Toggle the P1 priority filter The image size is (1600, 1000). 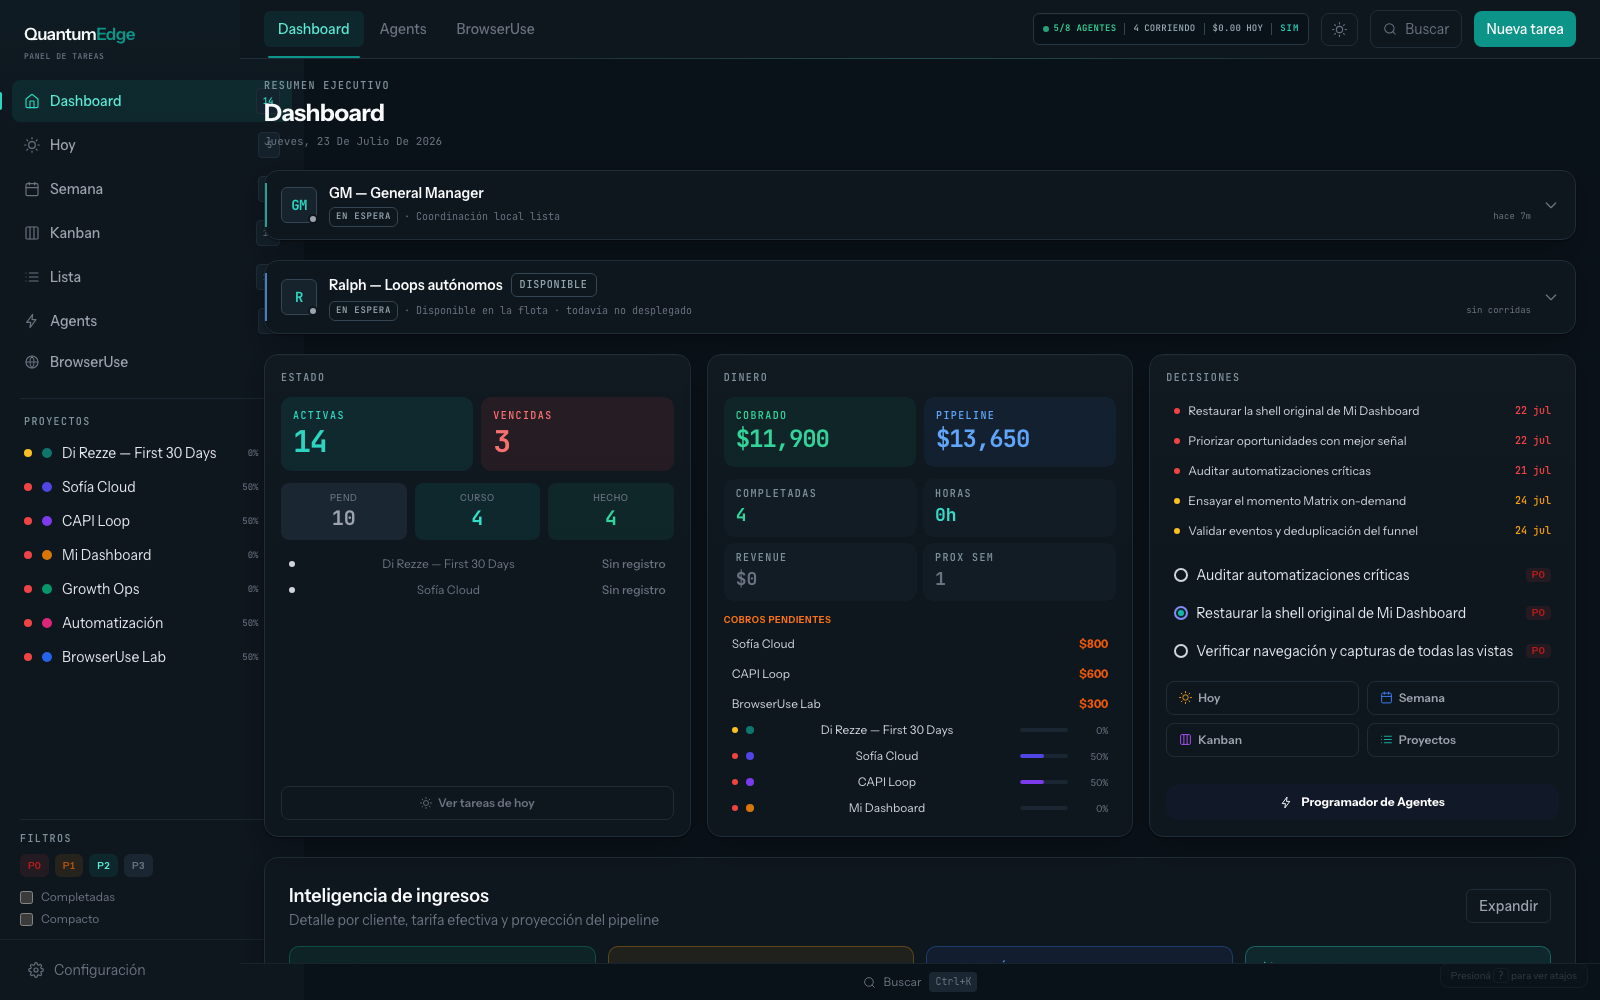(69, 866)
